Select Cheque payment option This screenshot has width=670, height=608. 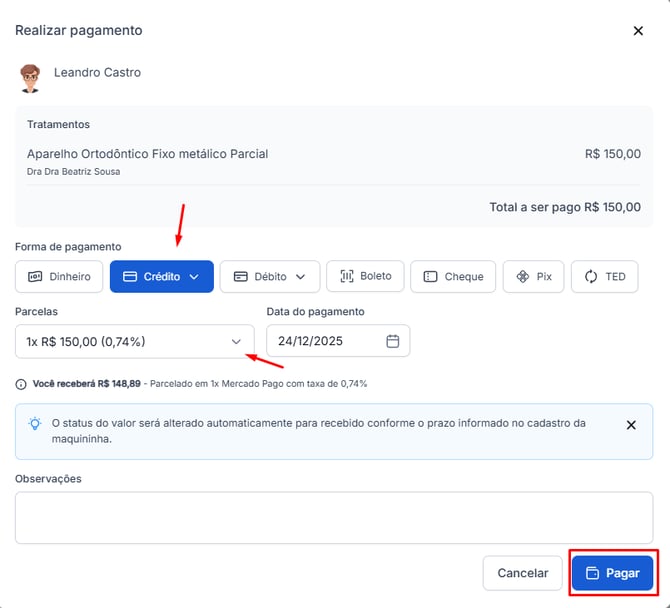click(x=453, y=277)
